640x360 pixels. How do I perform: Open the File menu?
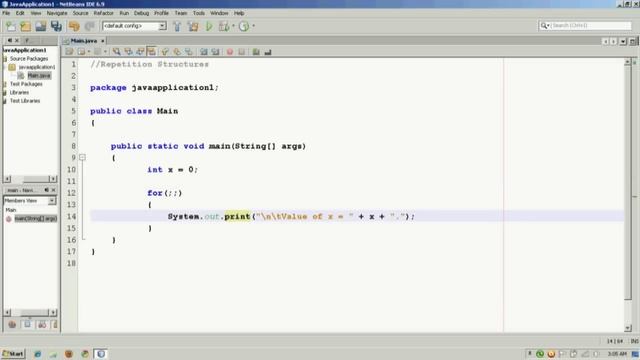(6, 13)
